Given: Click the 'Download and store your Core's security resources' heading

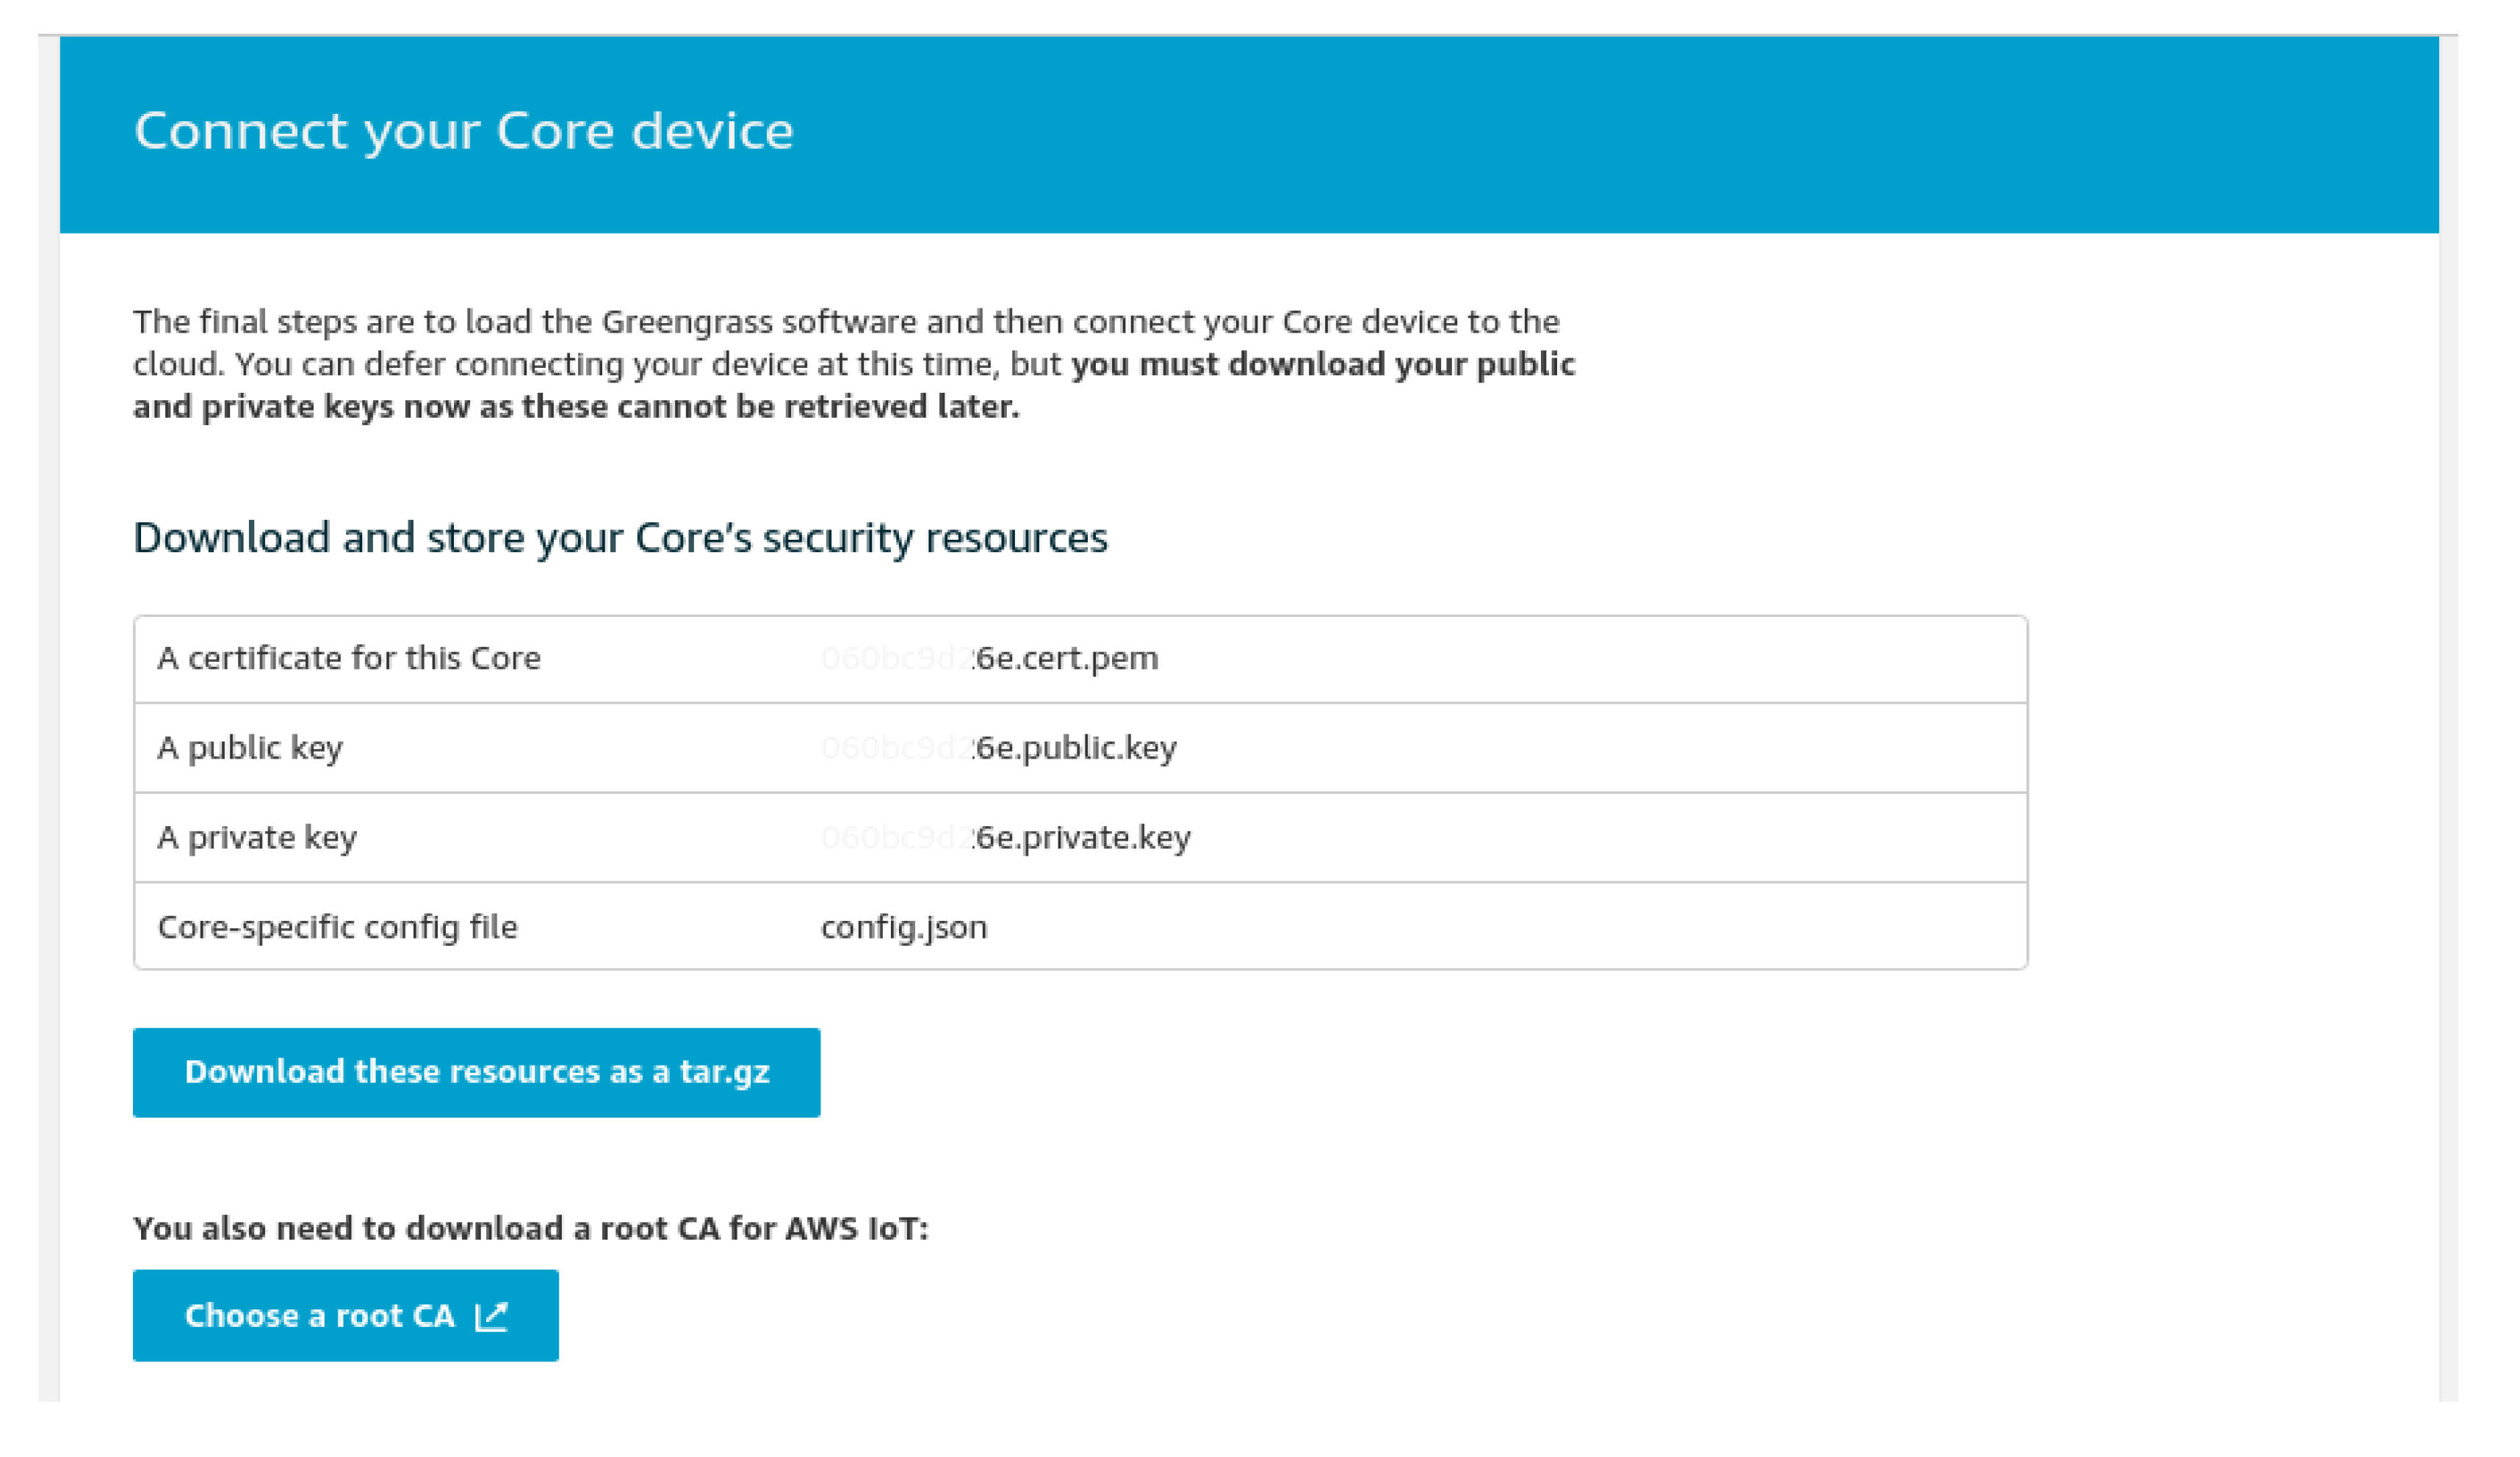Looking at the screenshot, I should point(620,538).
